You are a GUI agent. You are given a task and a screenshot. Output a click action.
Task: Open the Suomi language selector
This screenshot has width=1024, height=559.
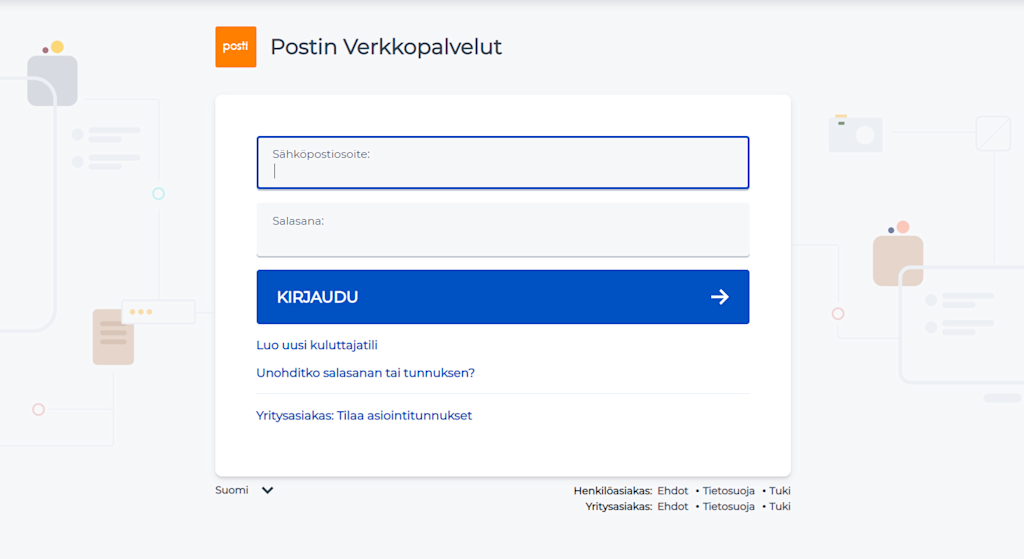(244, 490)
